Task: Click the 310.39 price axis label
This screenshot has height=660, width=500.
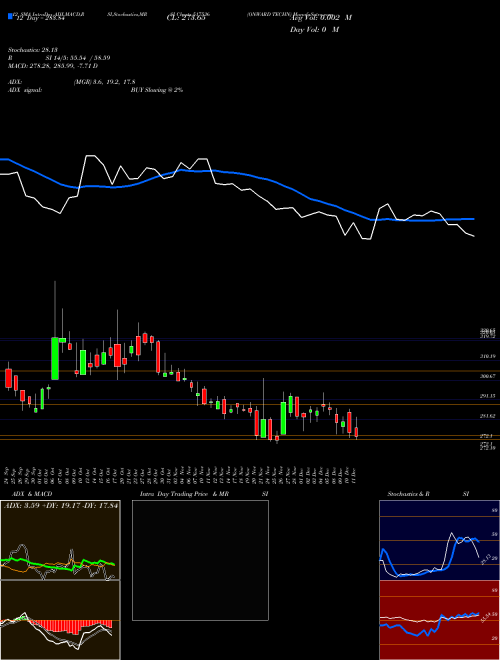Action: click(488, 356)
